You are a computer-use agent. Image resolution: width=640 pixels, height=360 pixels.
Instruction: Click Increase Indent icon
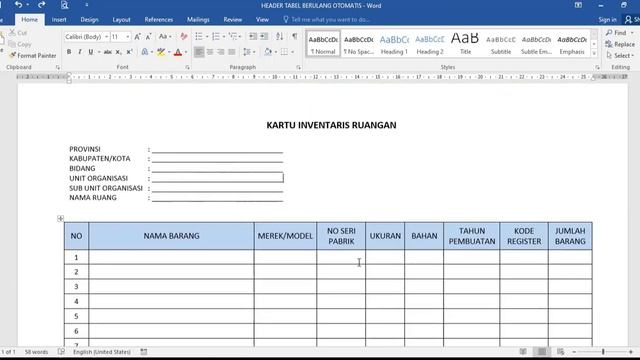click(x=264, y=37)
